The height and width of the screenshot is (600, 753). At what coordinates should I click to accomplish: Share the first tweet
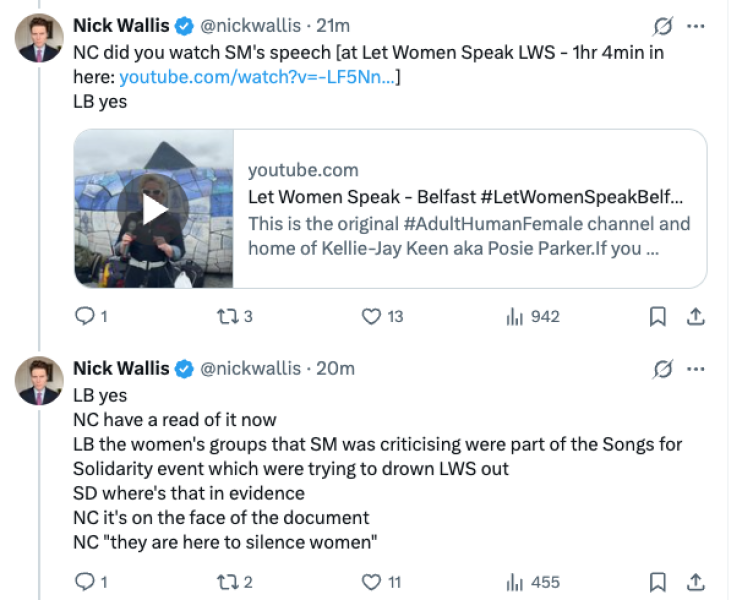[x=696, y=317]
